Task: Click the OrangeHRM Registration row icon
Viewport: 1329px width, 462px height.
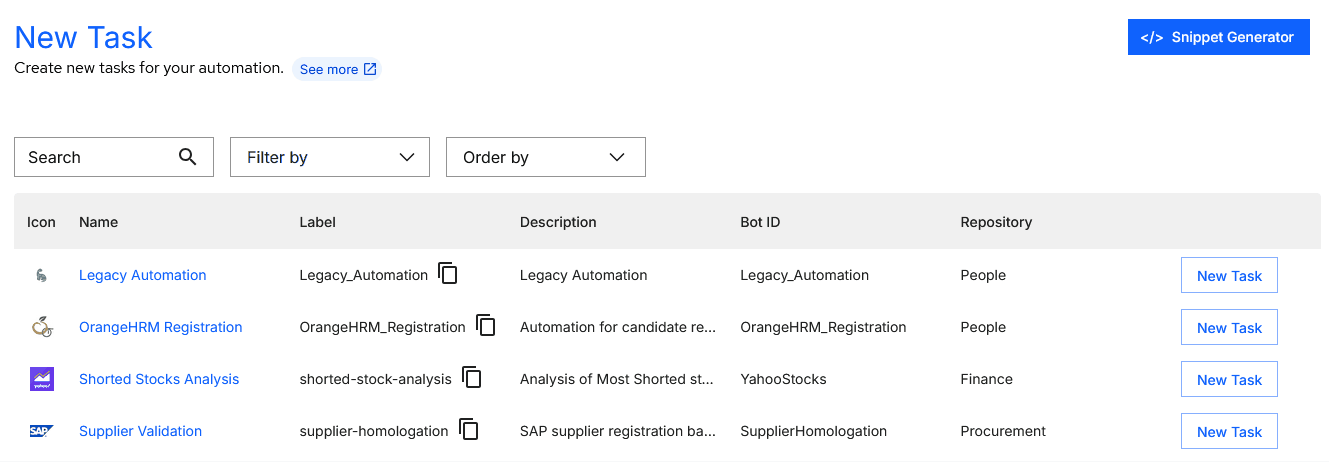Action: point(40,327)
